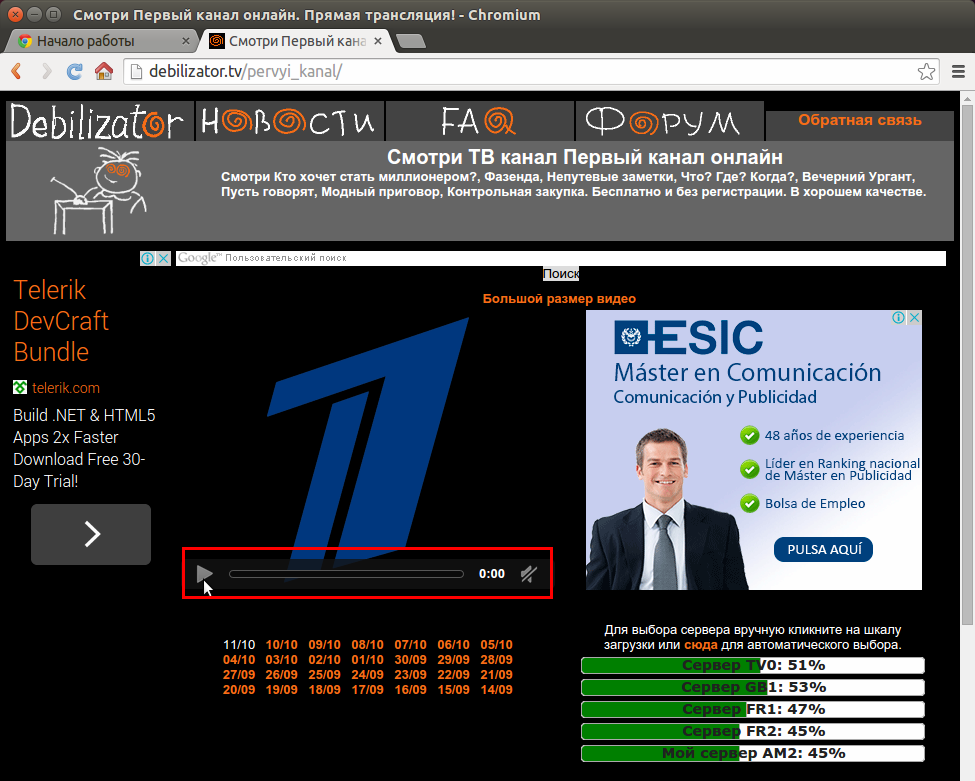Click the Обратная связь link
Viewport: 975px width, 781px height.
pos(859,120)
